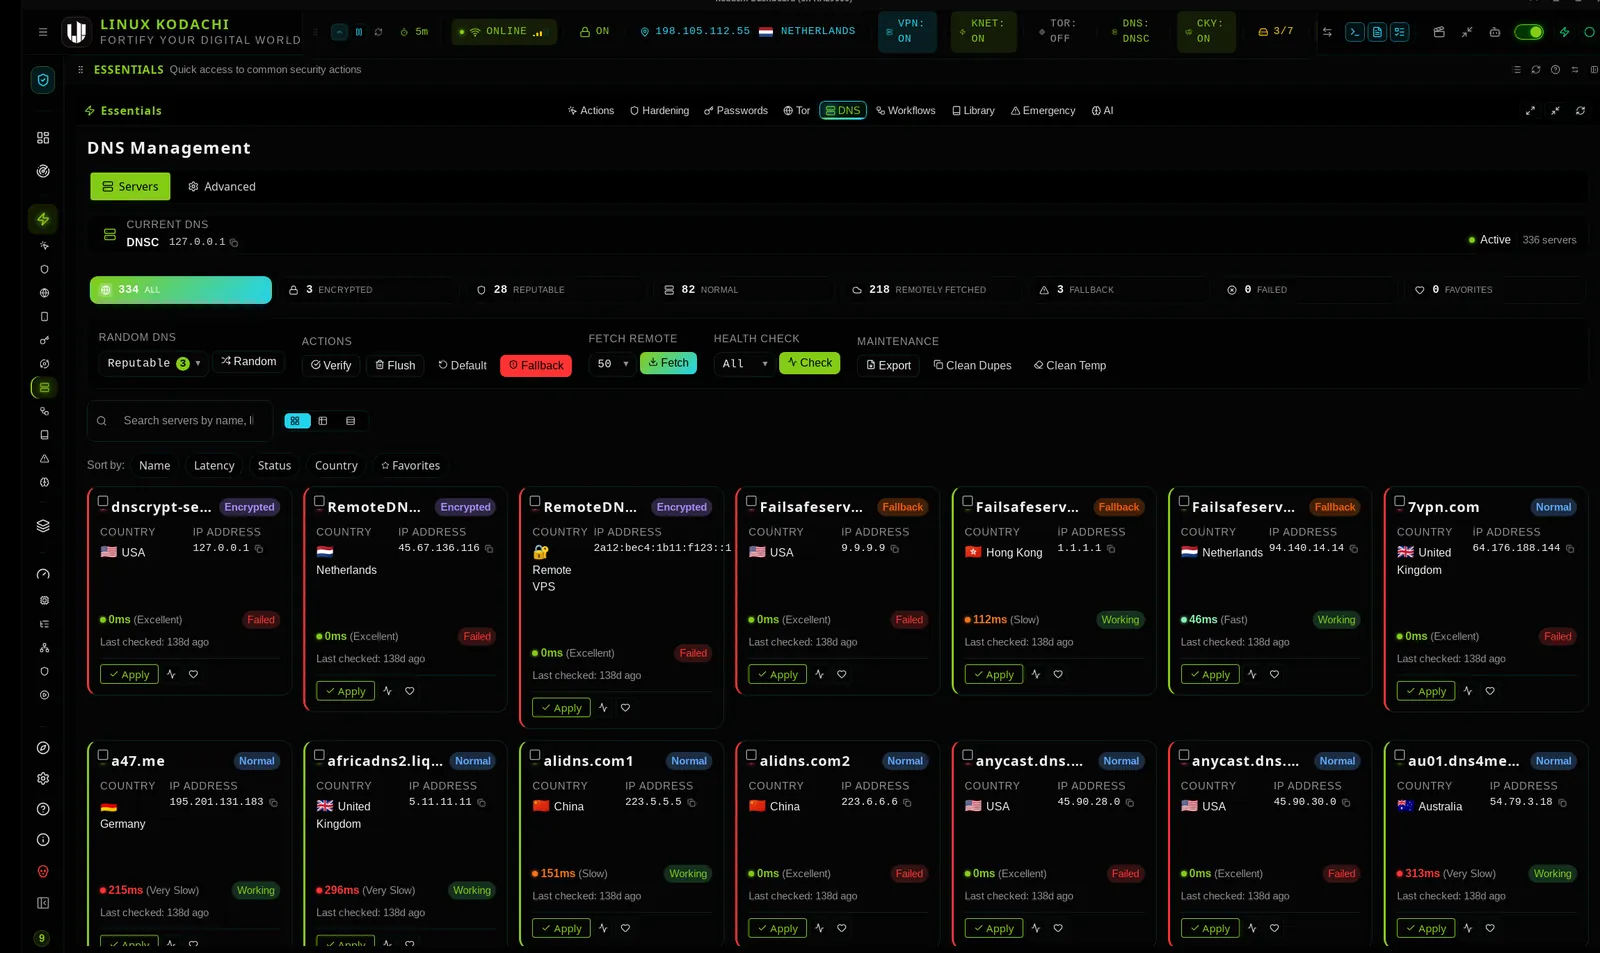This screenshot has width=1600, height=953.
Task: Check the alidns.com1 card checkbox
Action: [x=535, y=756]
